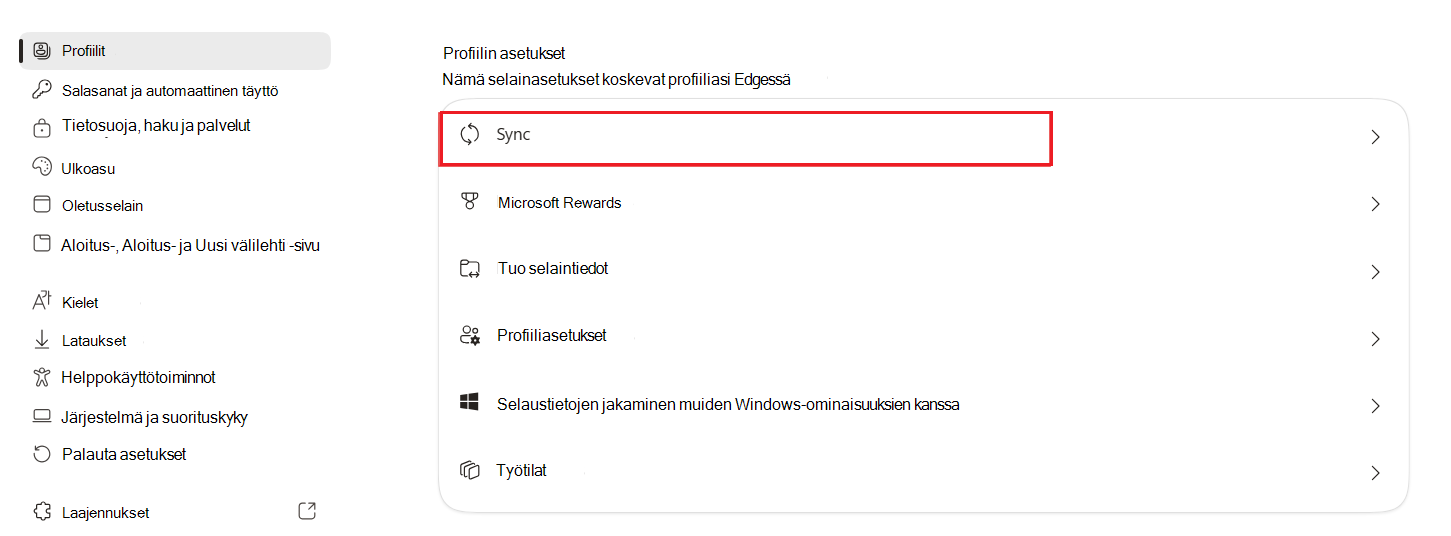Screen dimensions: 1451x536
Task: Expand the Työtilat chevron
Action: pos(1376,473)
